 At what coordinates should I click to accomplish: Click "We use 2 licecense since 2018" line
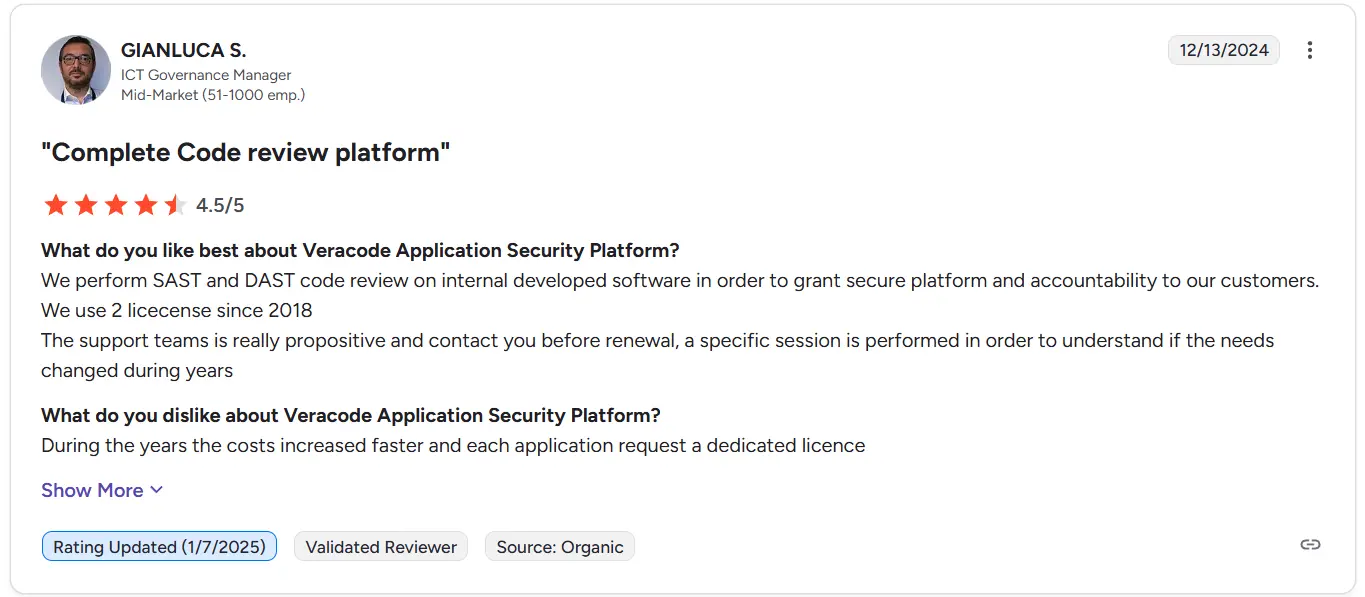(x=177, y=310)
